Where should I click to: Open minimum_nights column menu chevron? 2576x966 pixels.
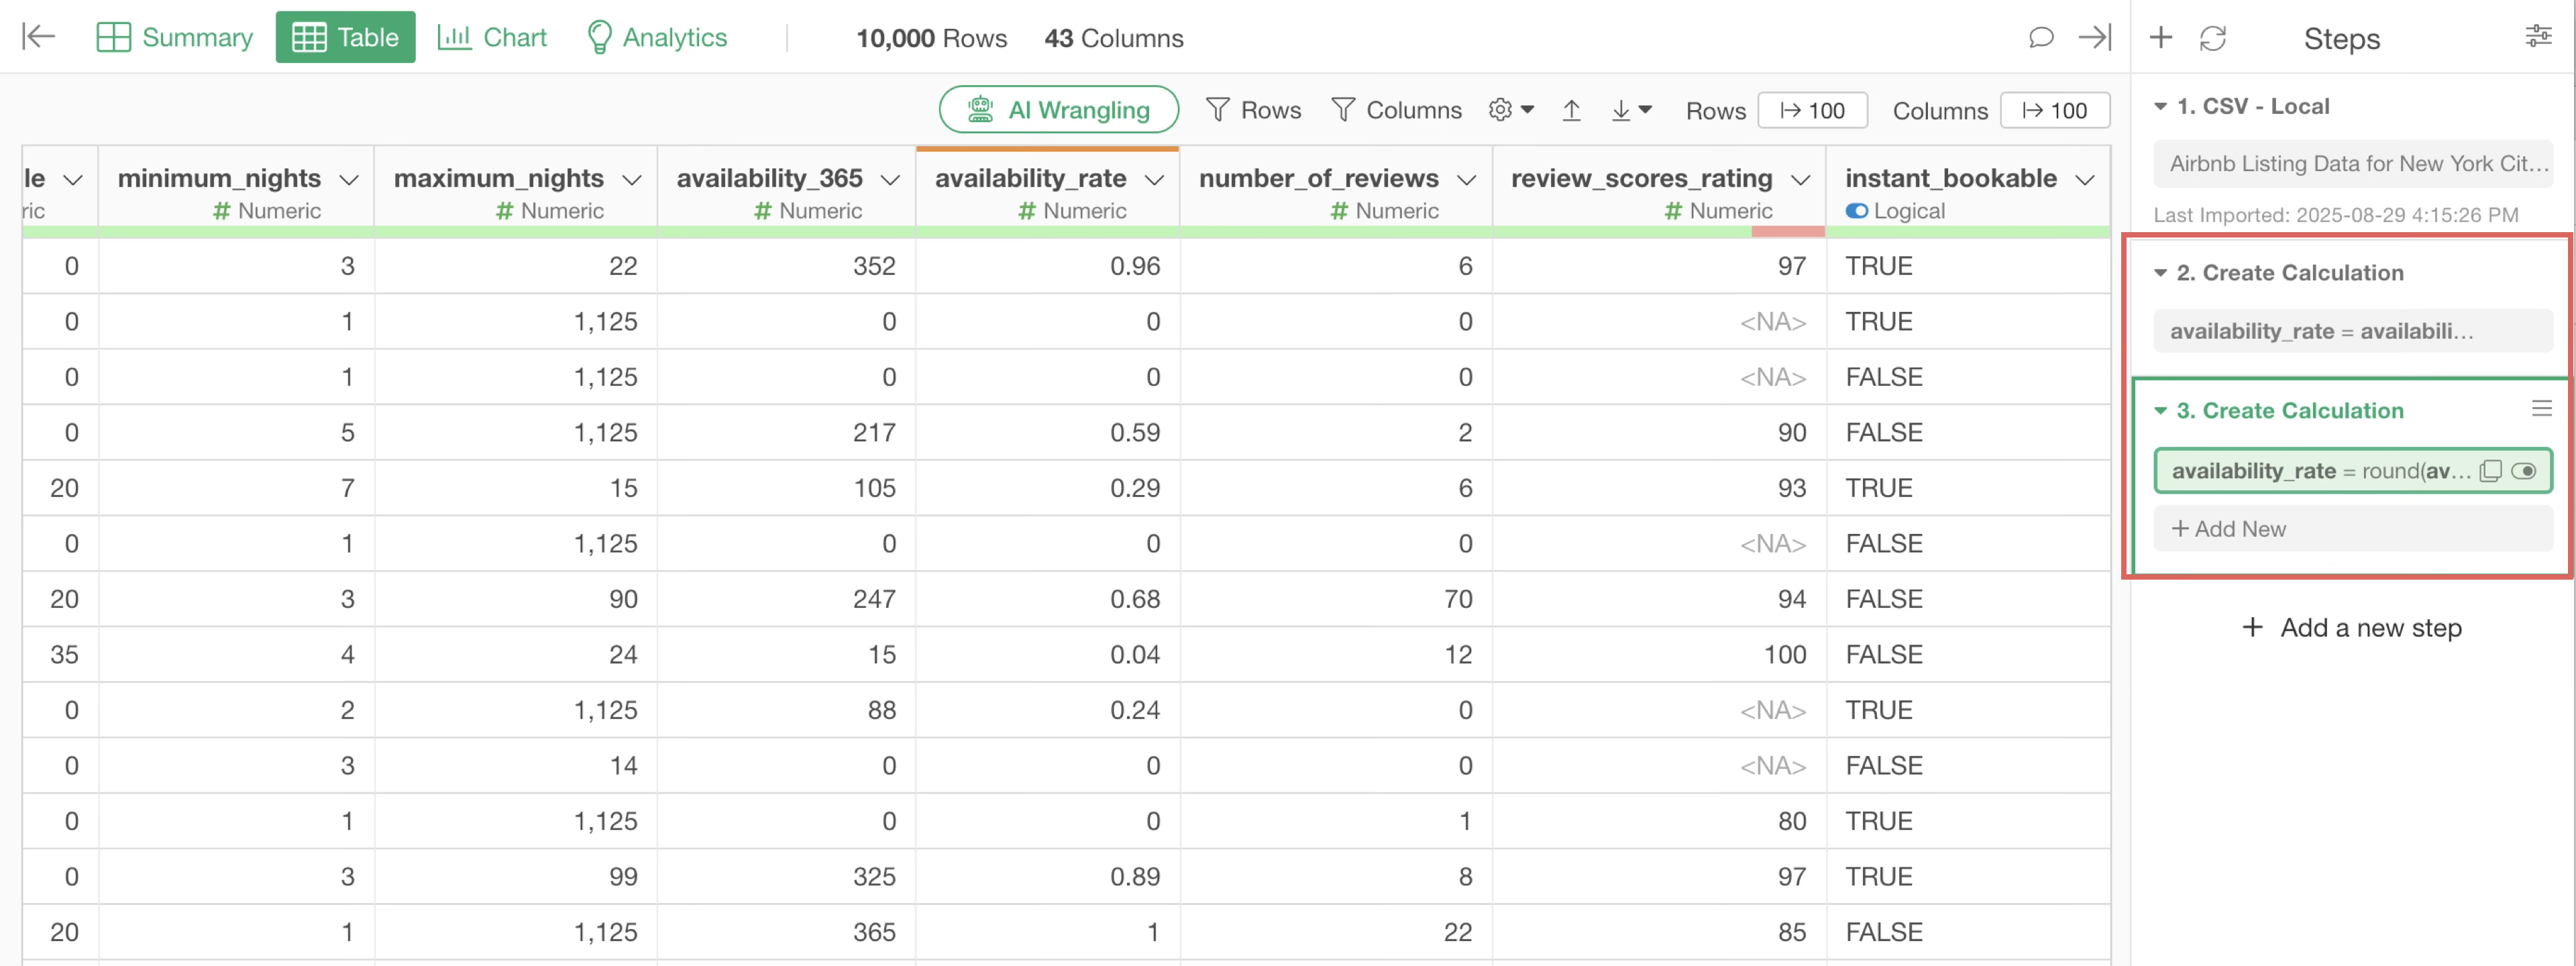click(349, 180)
